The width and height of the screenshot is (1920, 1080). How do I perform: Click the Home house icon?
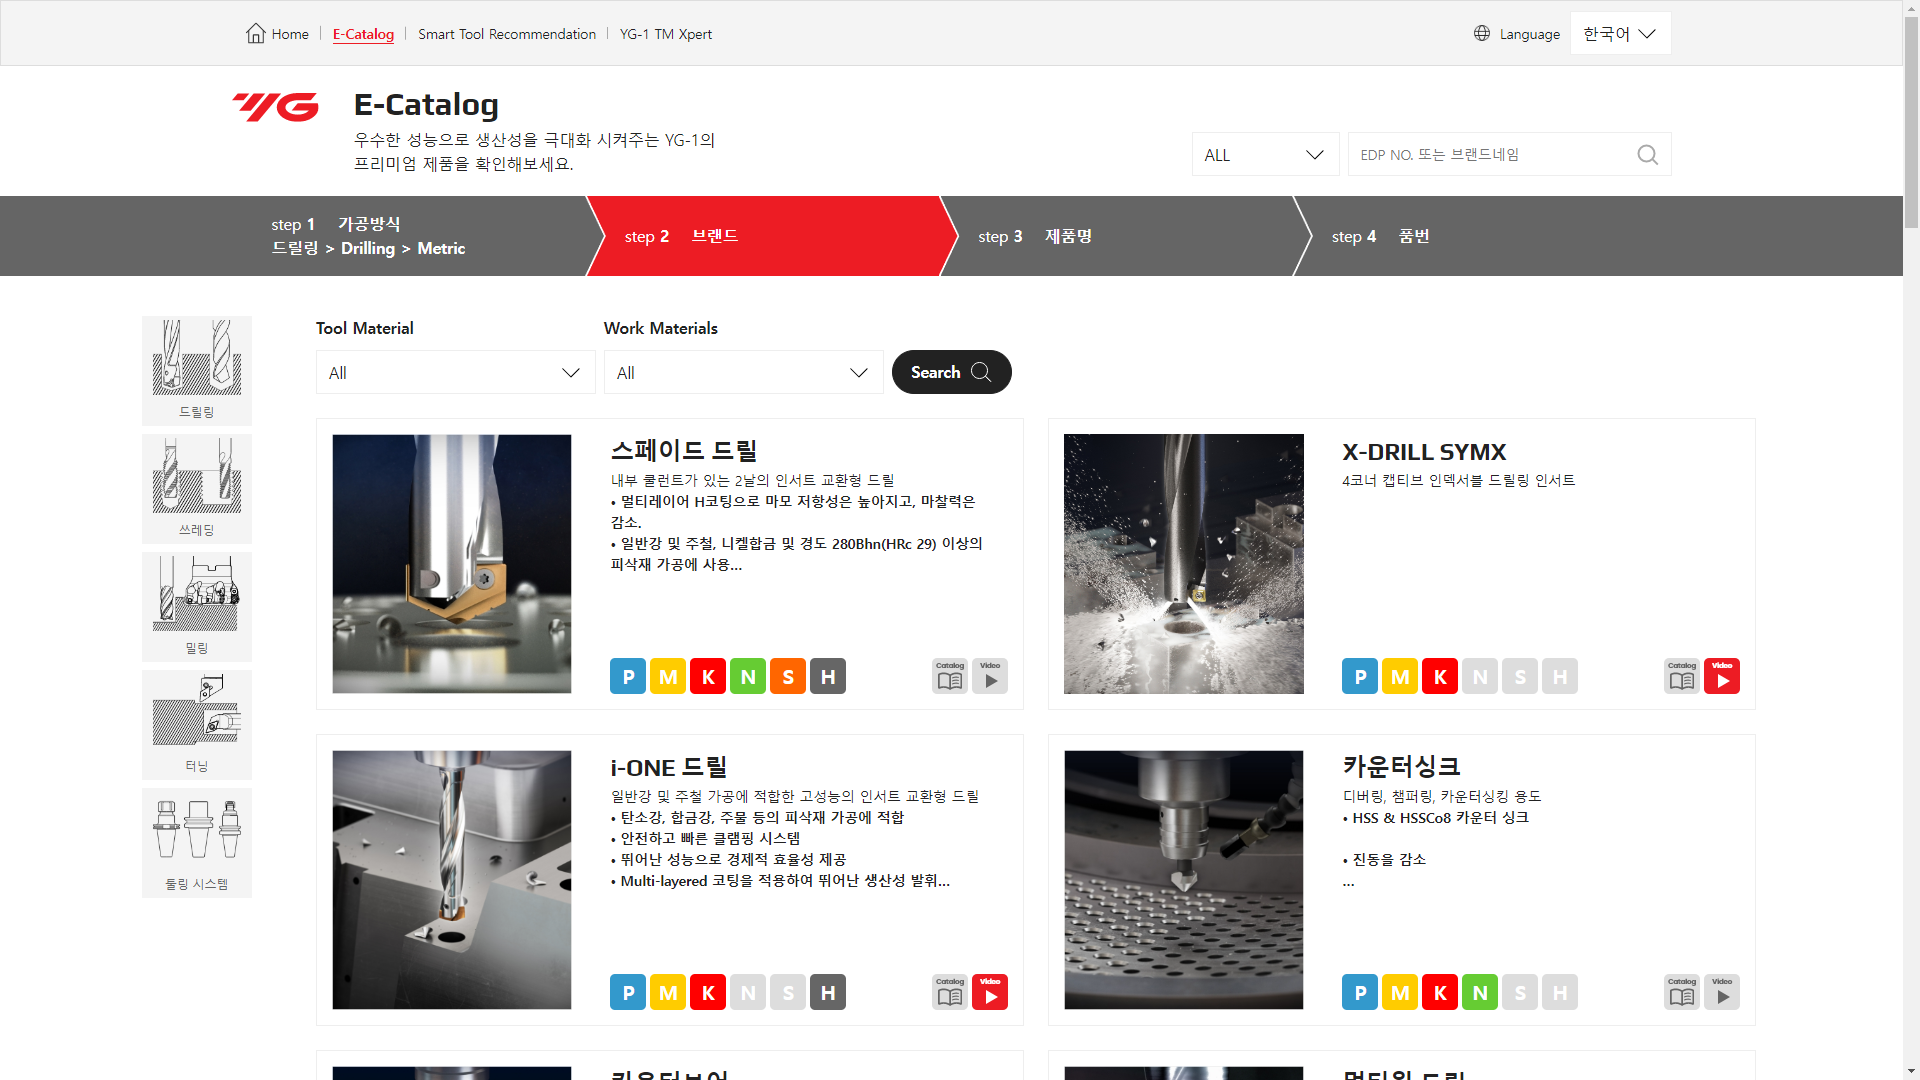click(x=256, y=33)
